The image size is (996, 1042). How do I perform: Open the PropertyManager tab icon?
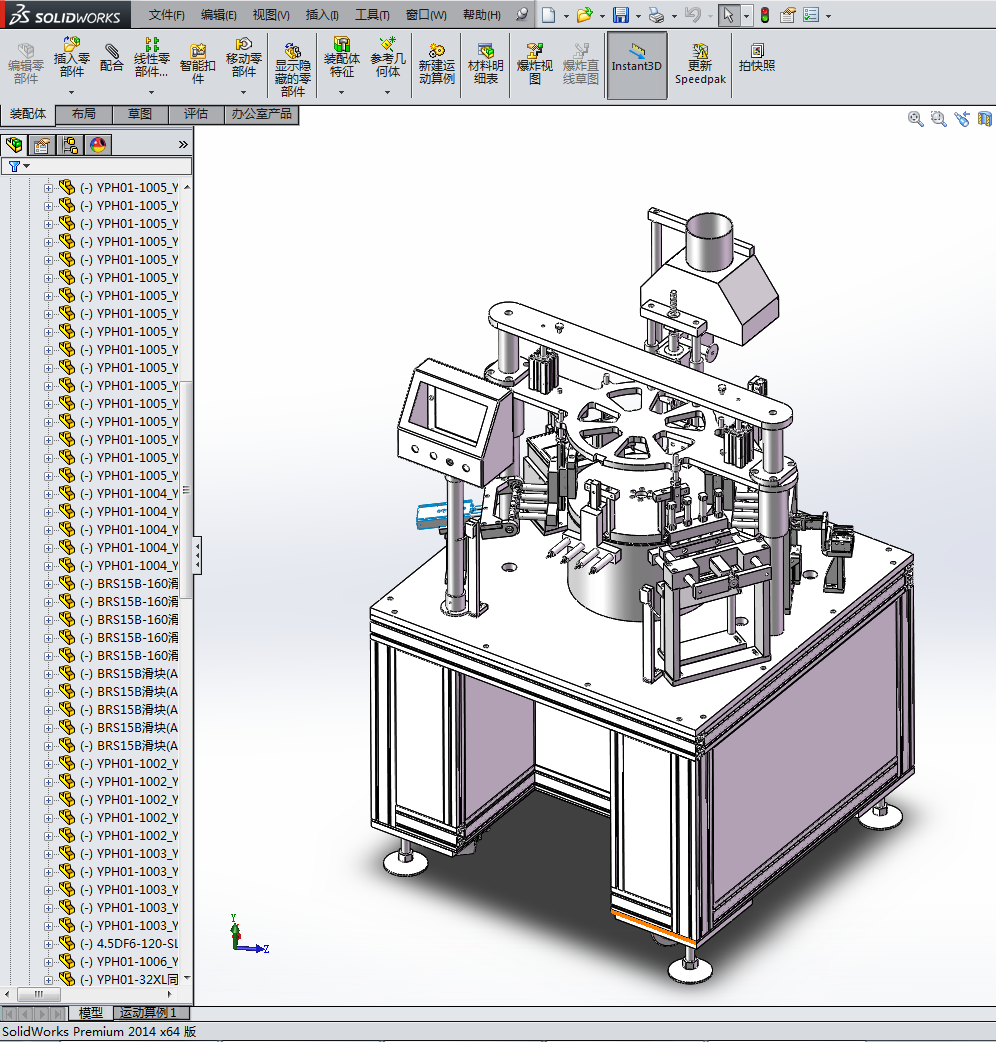tap(42, 145)
